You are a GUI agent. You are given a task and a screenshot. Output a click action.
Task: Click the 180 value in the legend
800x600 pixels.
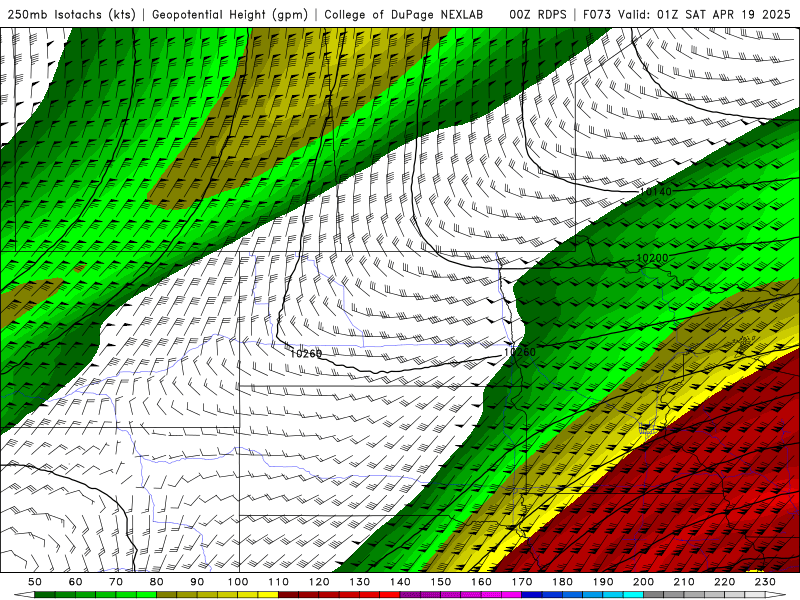pos(563,582)
